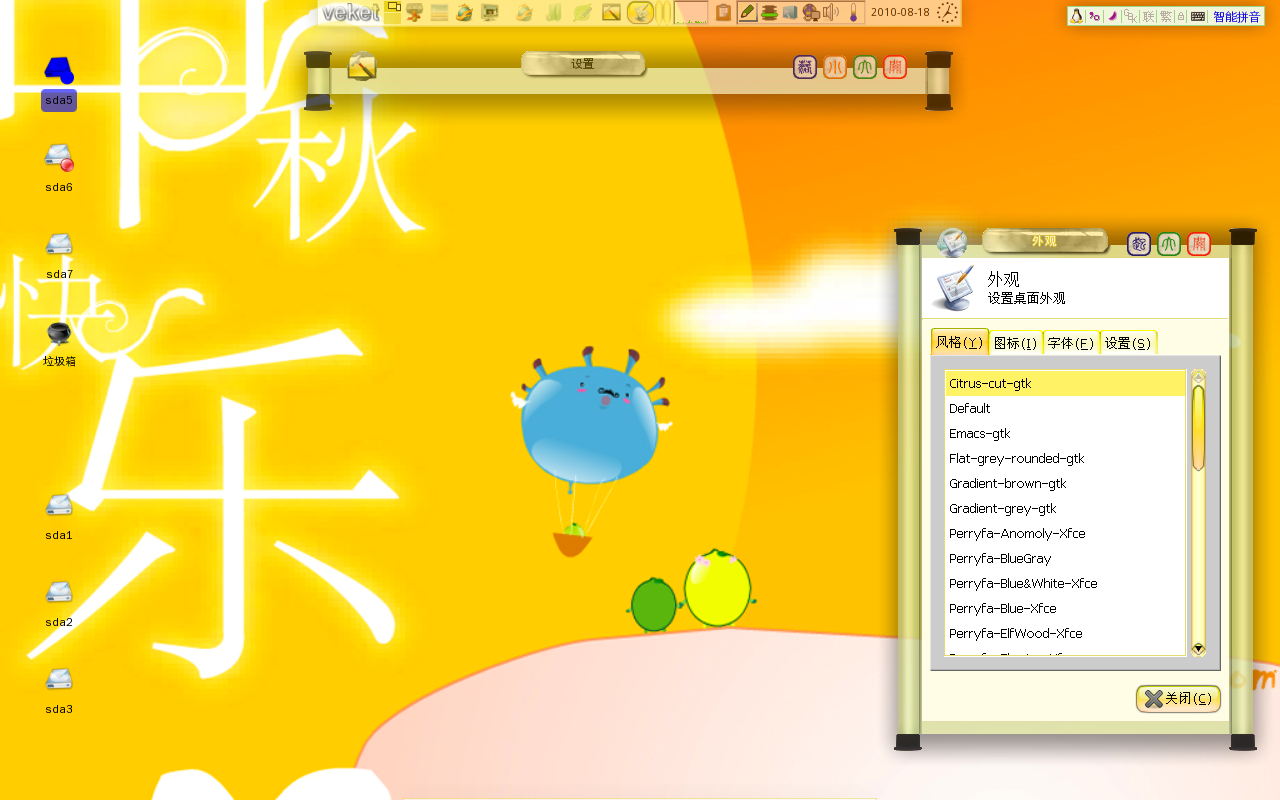Click the thermometer temperature icon

coord(854,12)
